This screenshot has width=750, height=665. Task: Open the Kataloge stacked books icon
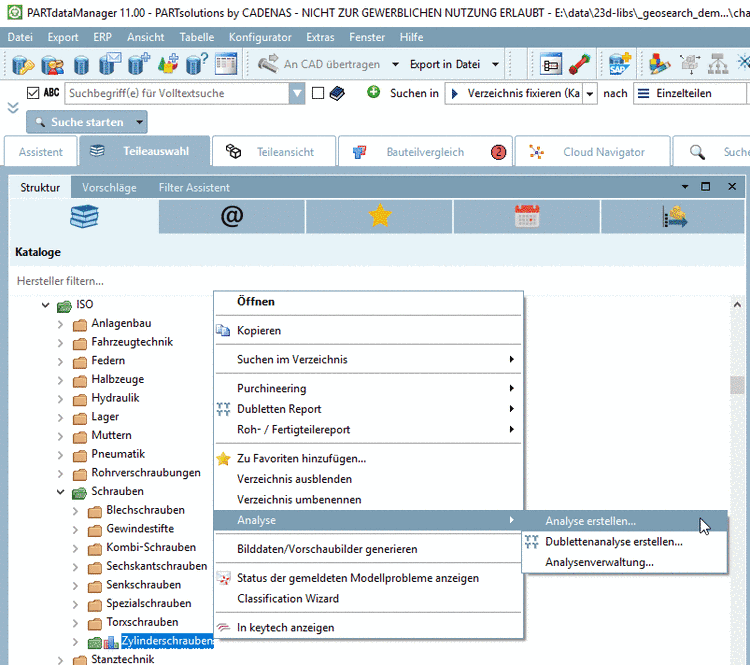coord(84,216)
